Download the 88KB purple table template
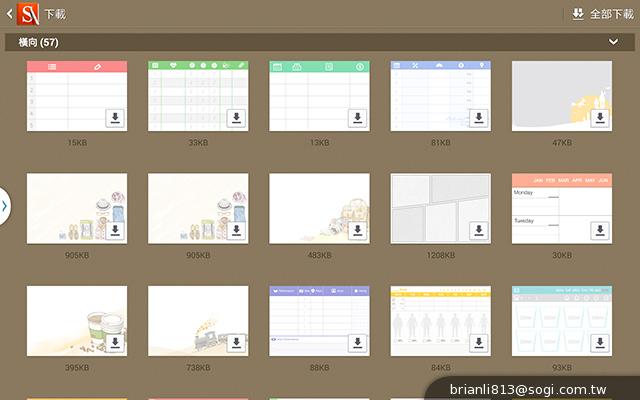Viewport: 640px width, 400px height. click(357, 343)
